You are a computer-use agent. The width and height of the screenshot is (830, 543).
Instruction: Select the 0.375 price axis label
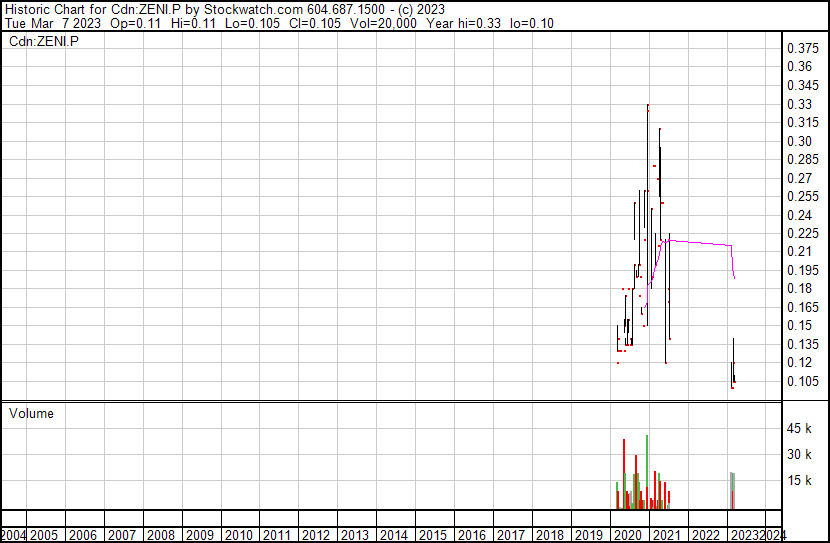click(802, 48)
